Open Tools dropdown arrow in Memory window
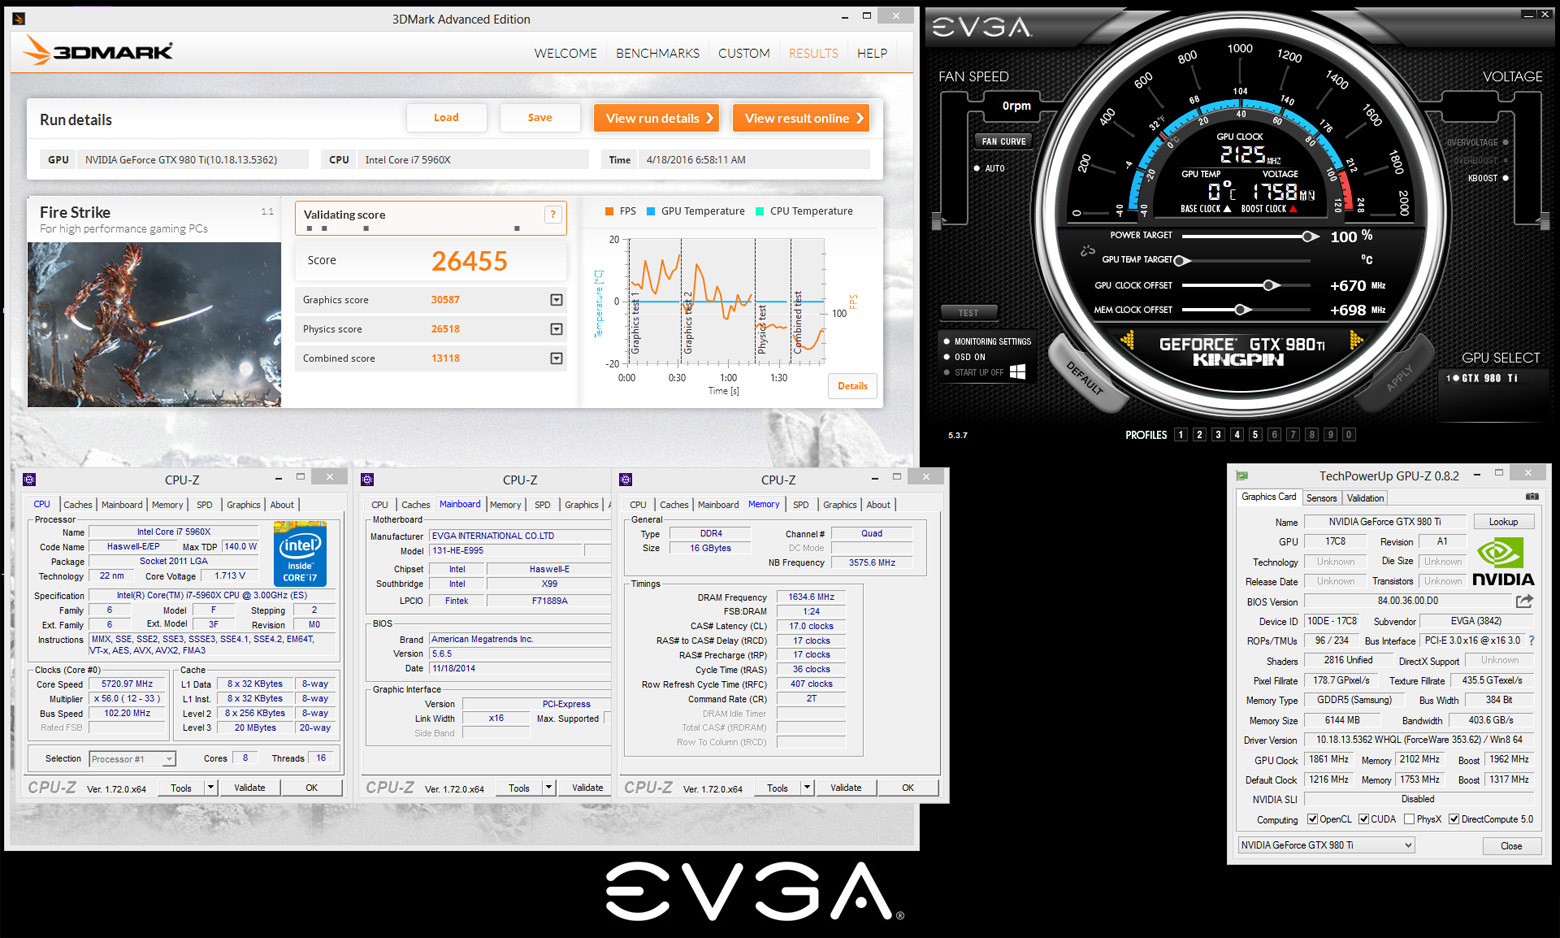Image resolution: width=1560 pixels, height=938 pixels. tap(806, 788)
